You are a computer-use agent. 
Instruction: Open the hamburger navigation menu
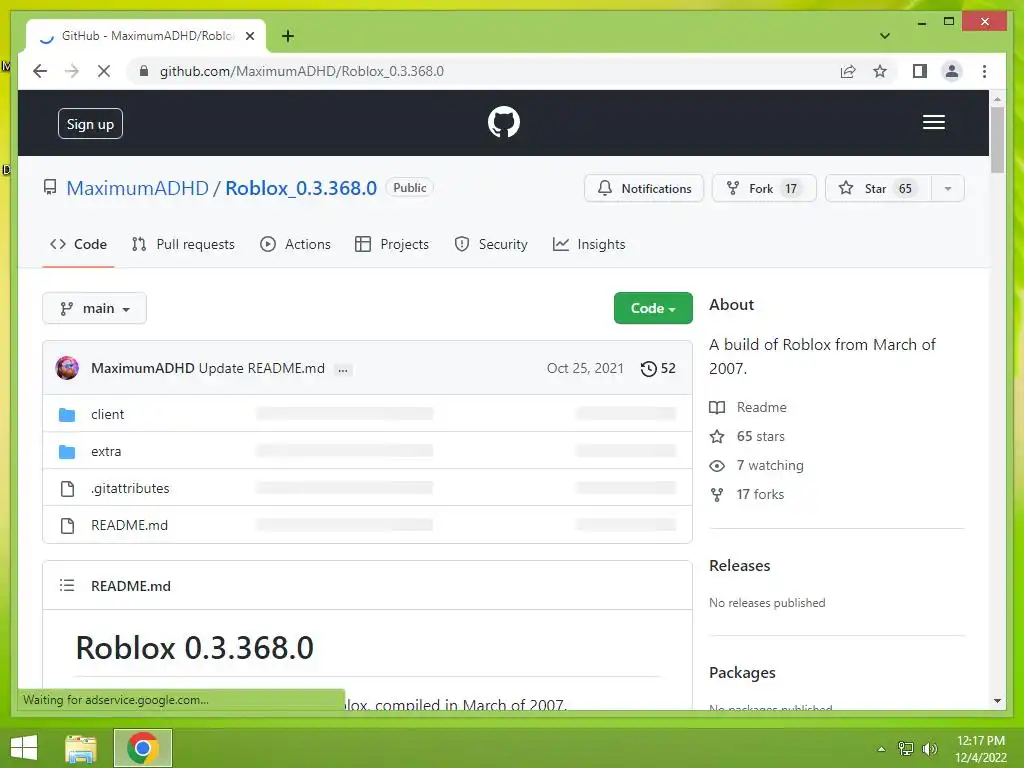(x=933, y=122)
